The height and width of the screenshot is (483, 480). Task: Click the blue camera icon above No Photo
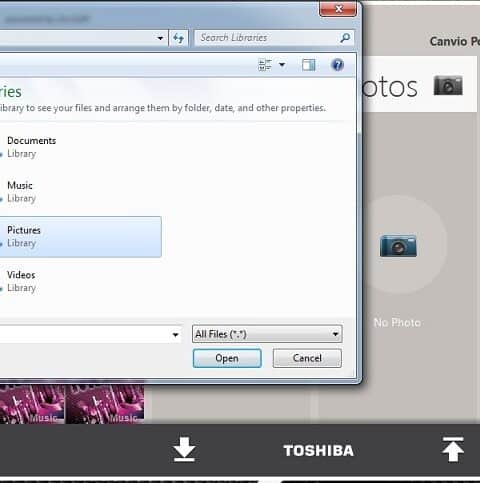coord(398,246)
